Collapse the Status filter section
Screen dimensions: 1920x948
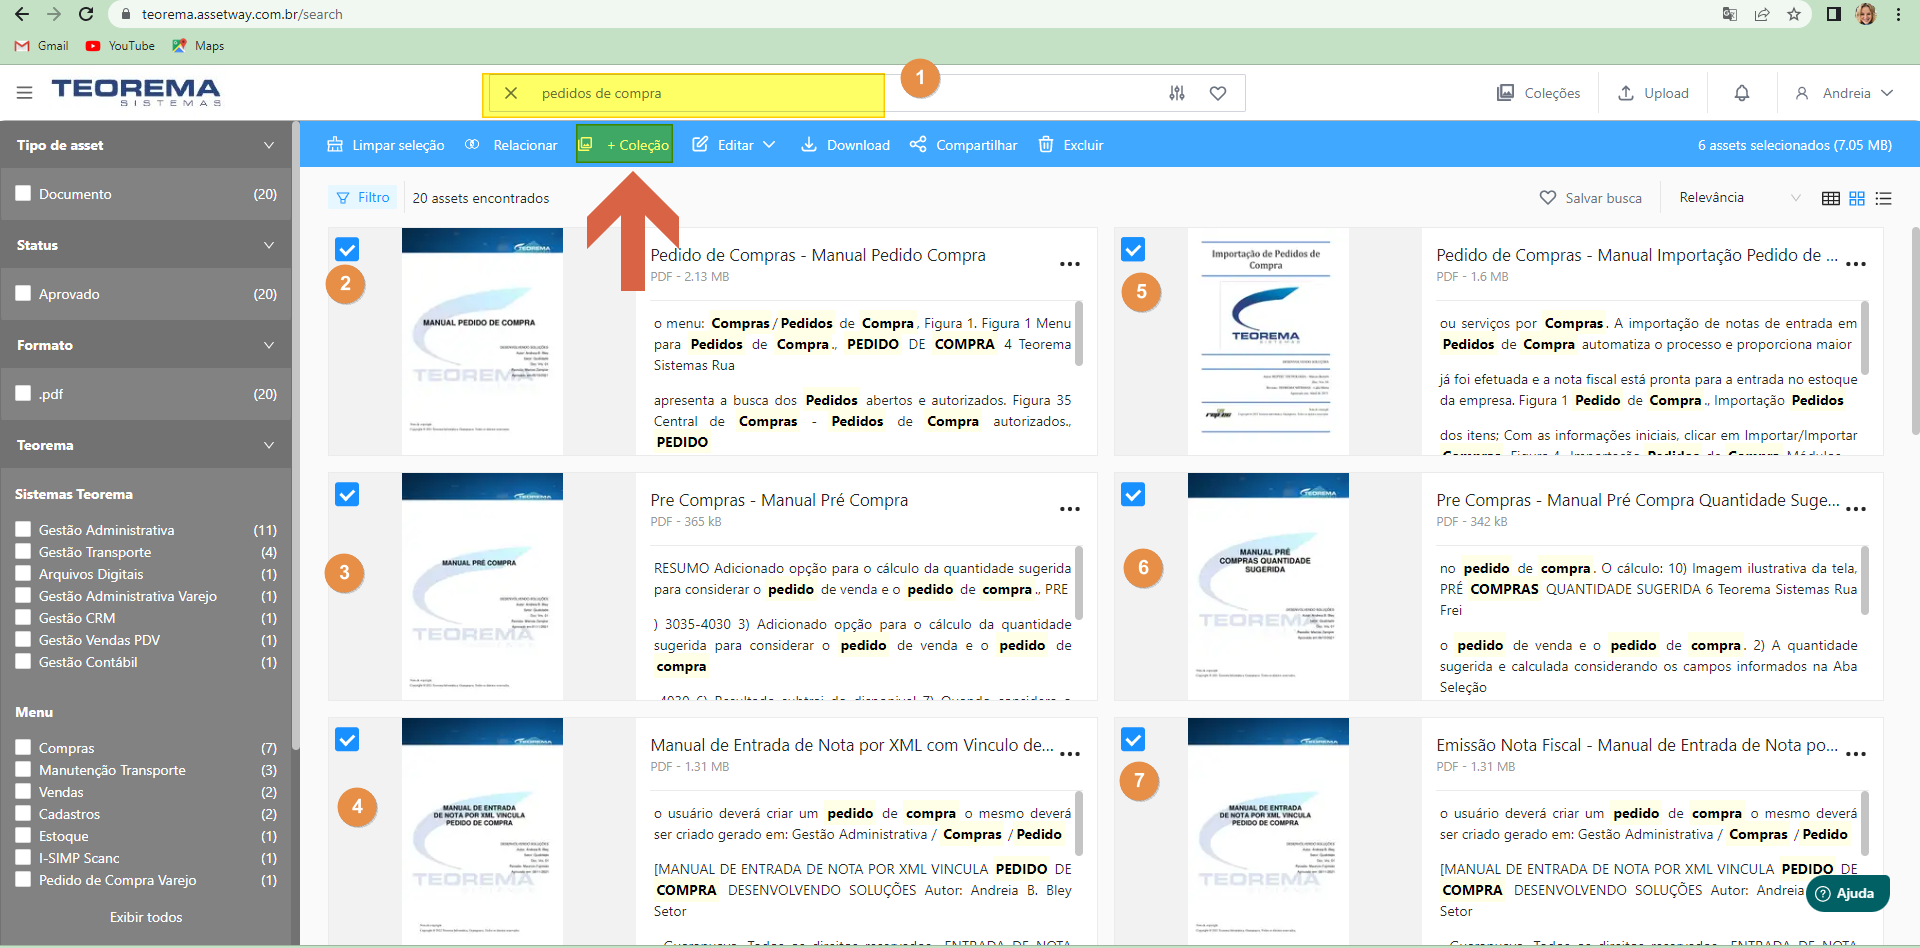pyautogui.click(x=269, y=245)
